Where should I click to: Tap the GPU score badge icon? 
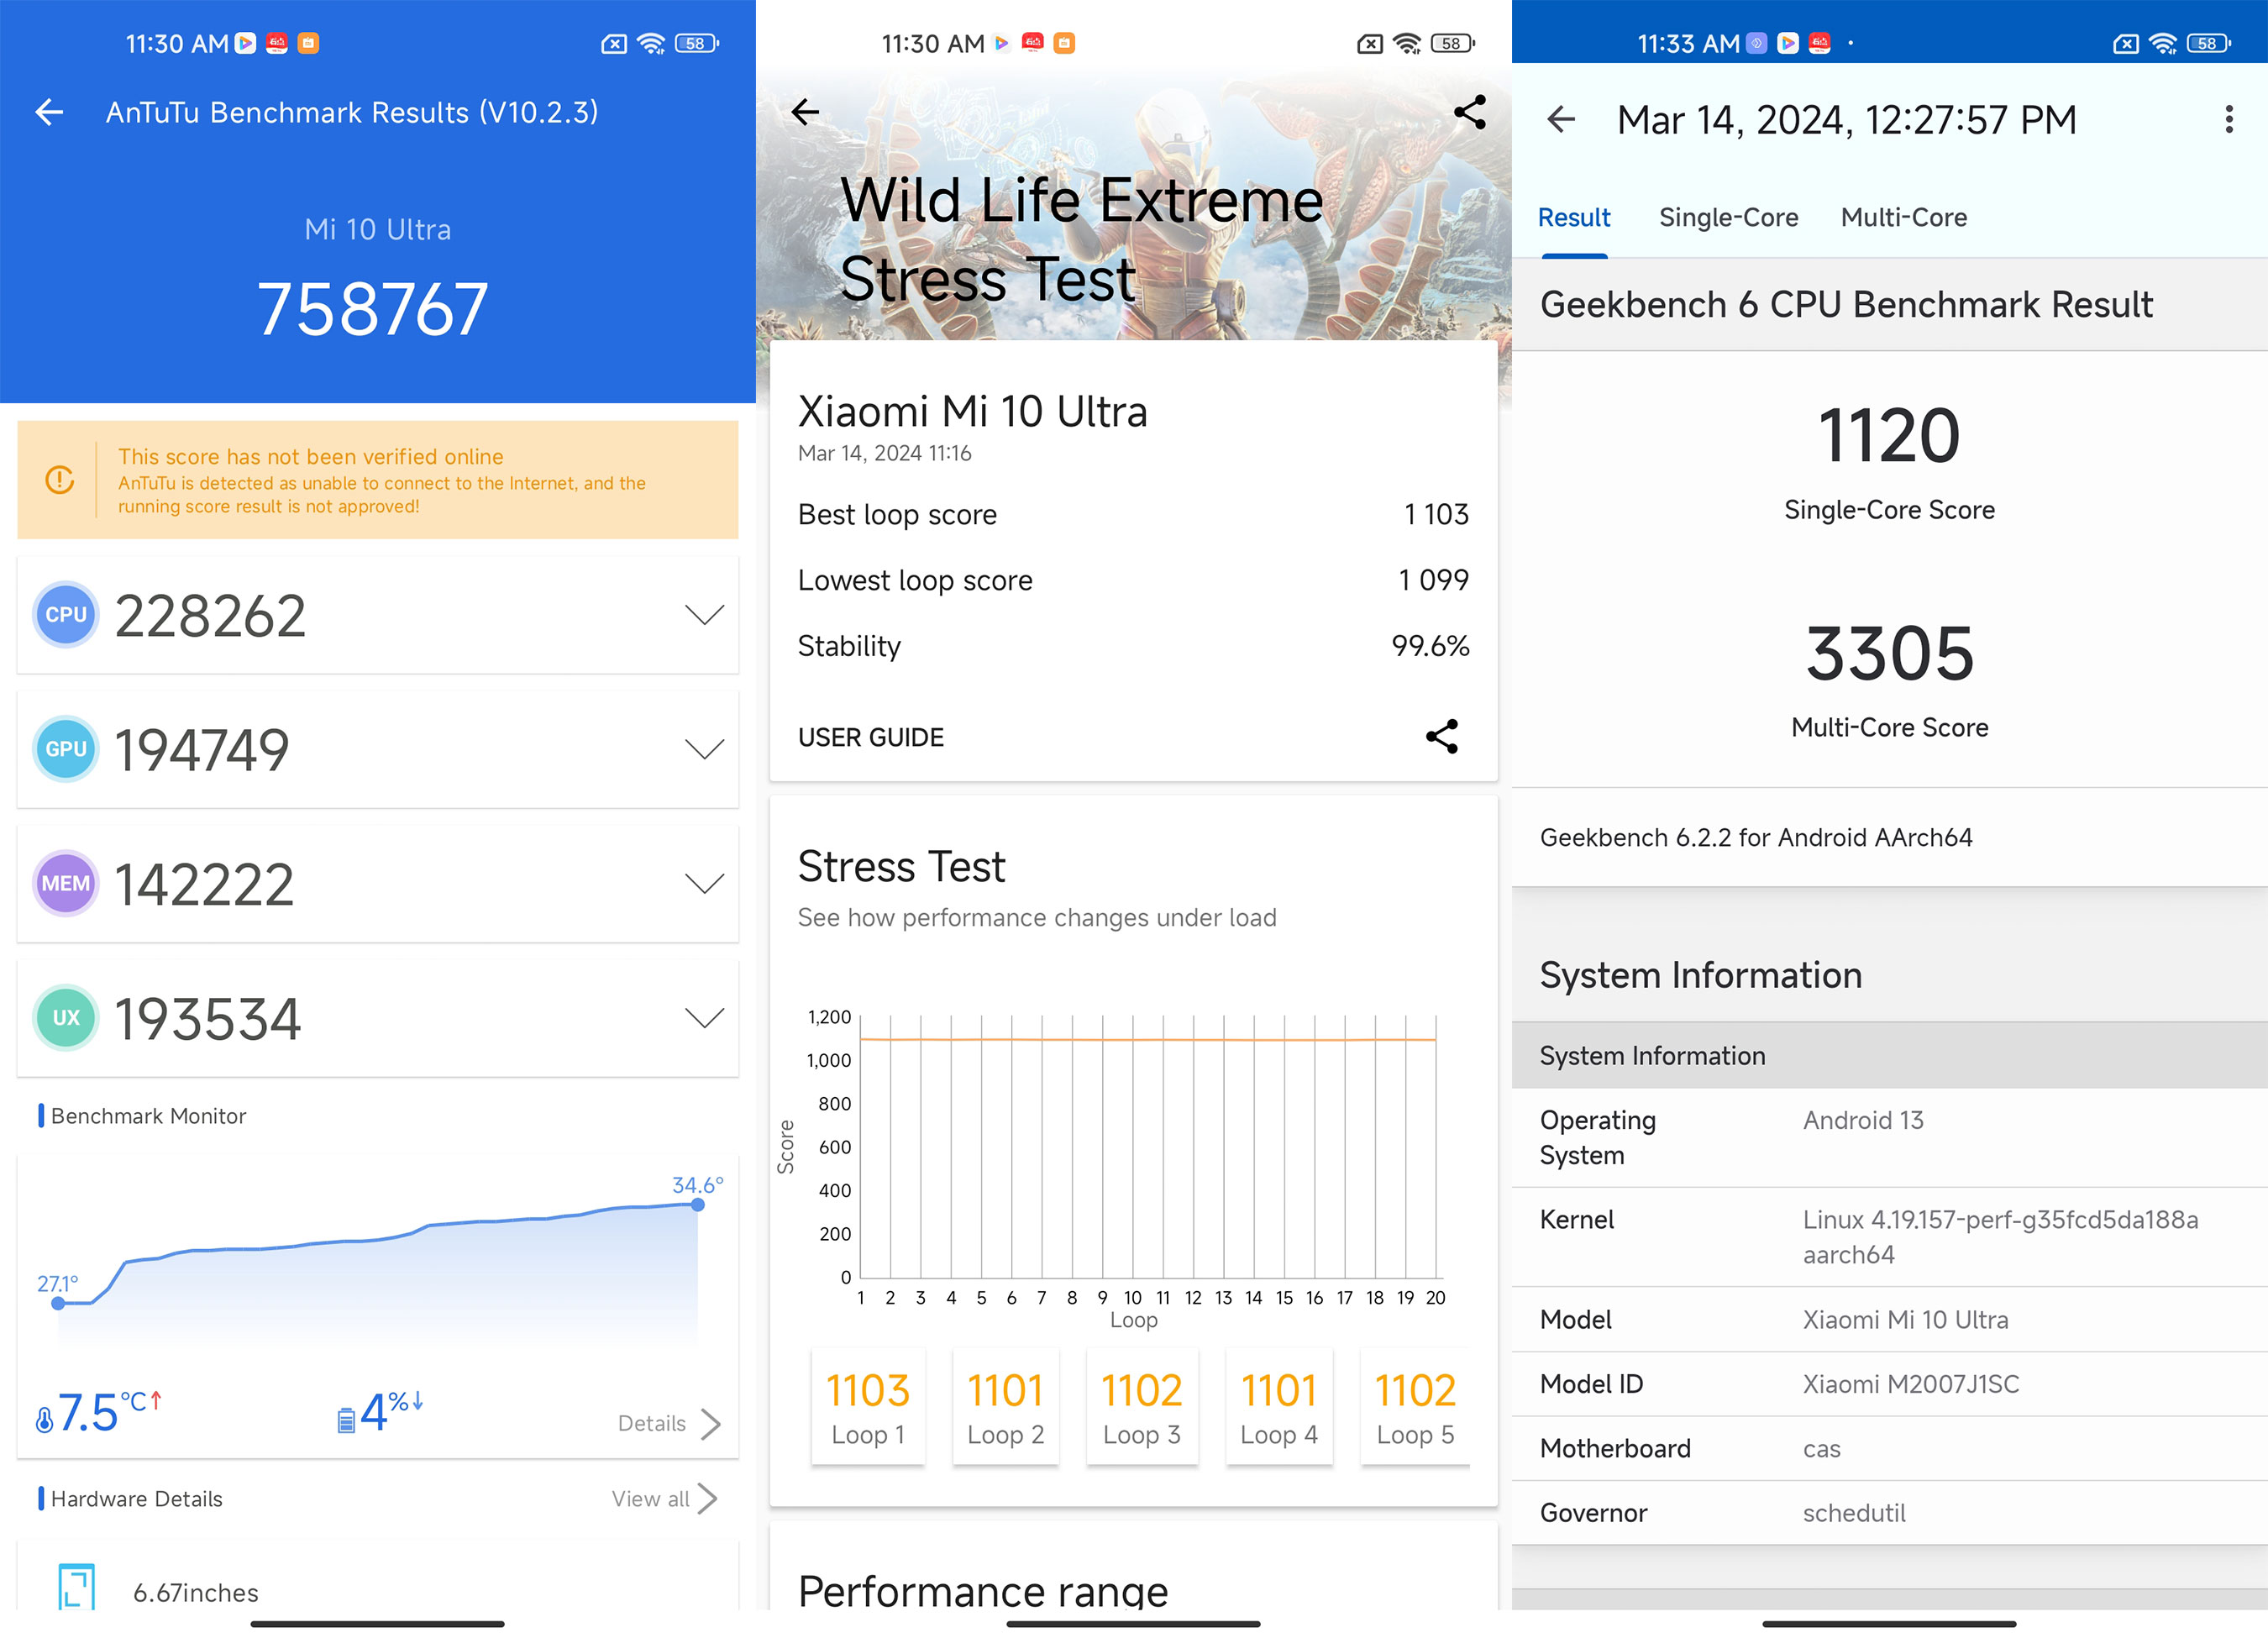(66, 749)
